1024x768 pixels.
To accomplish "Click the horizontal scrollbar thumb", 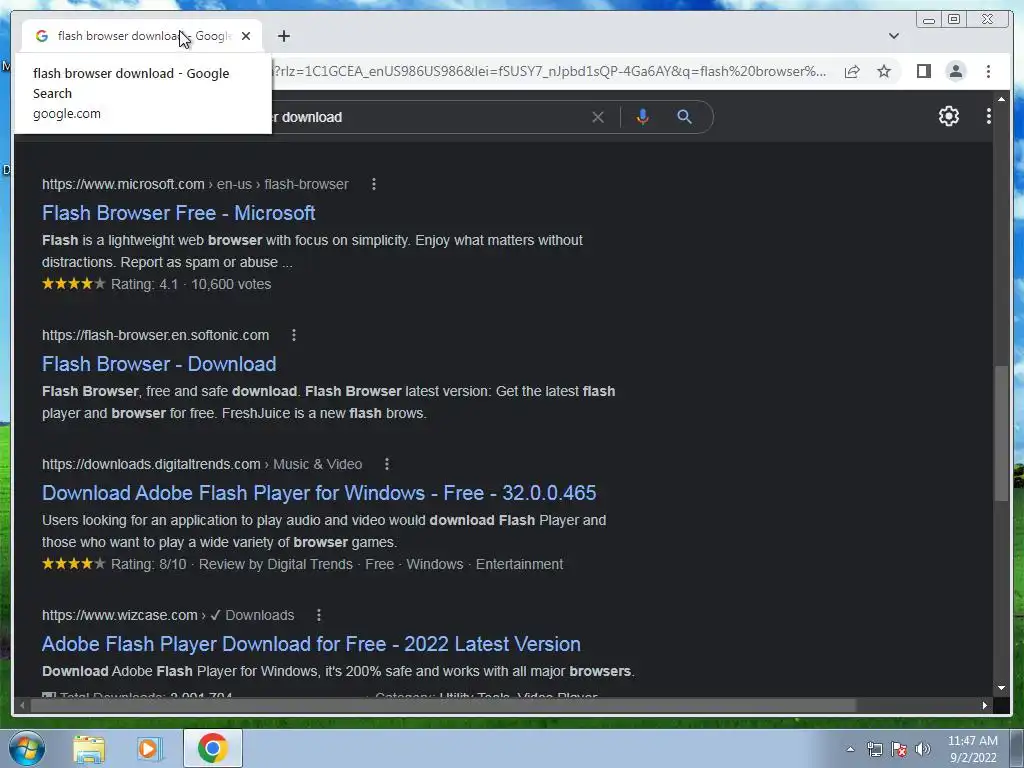I will tap(443, 705).
